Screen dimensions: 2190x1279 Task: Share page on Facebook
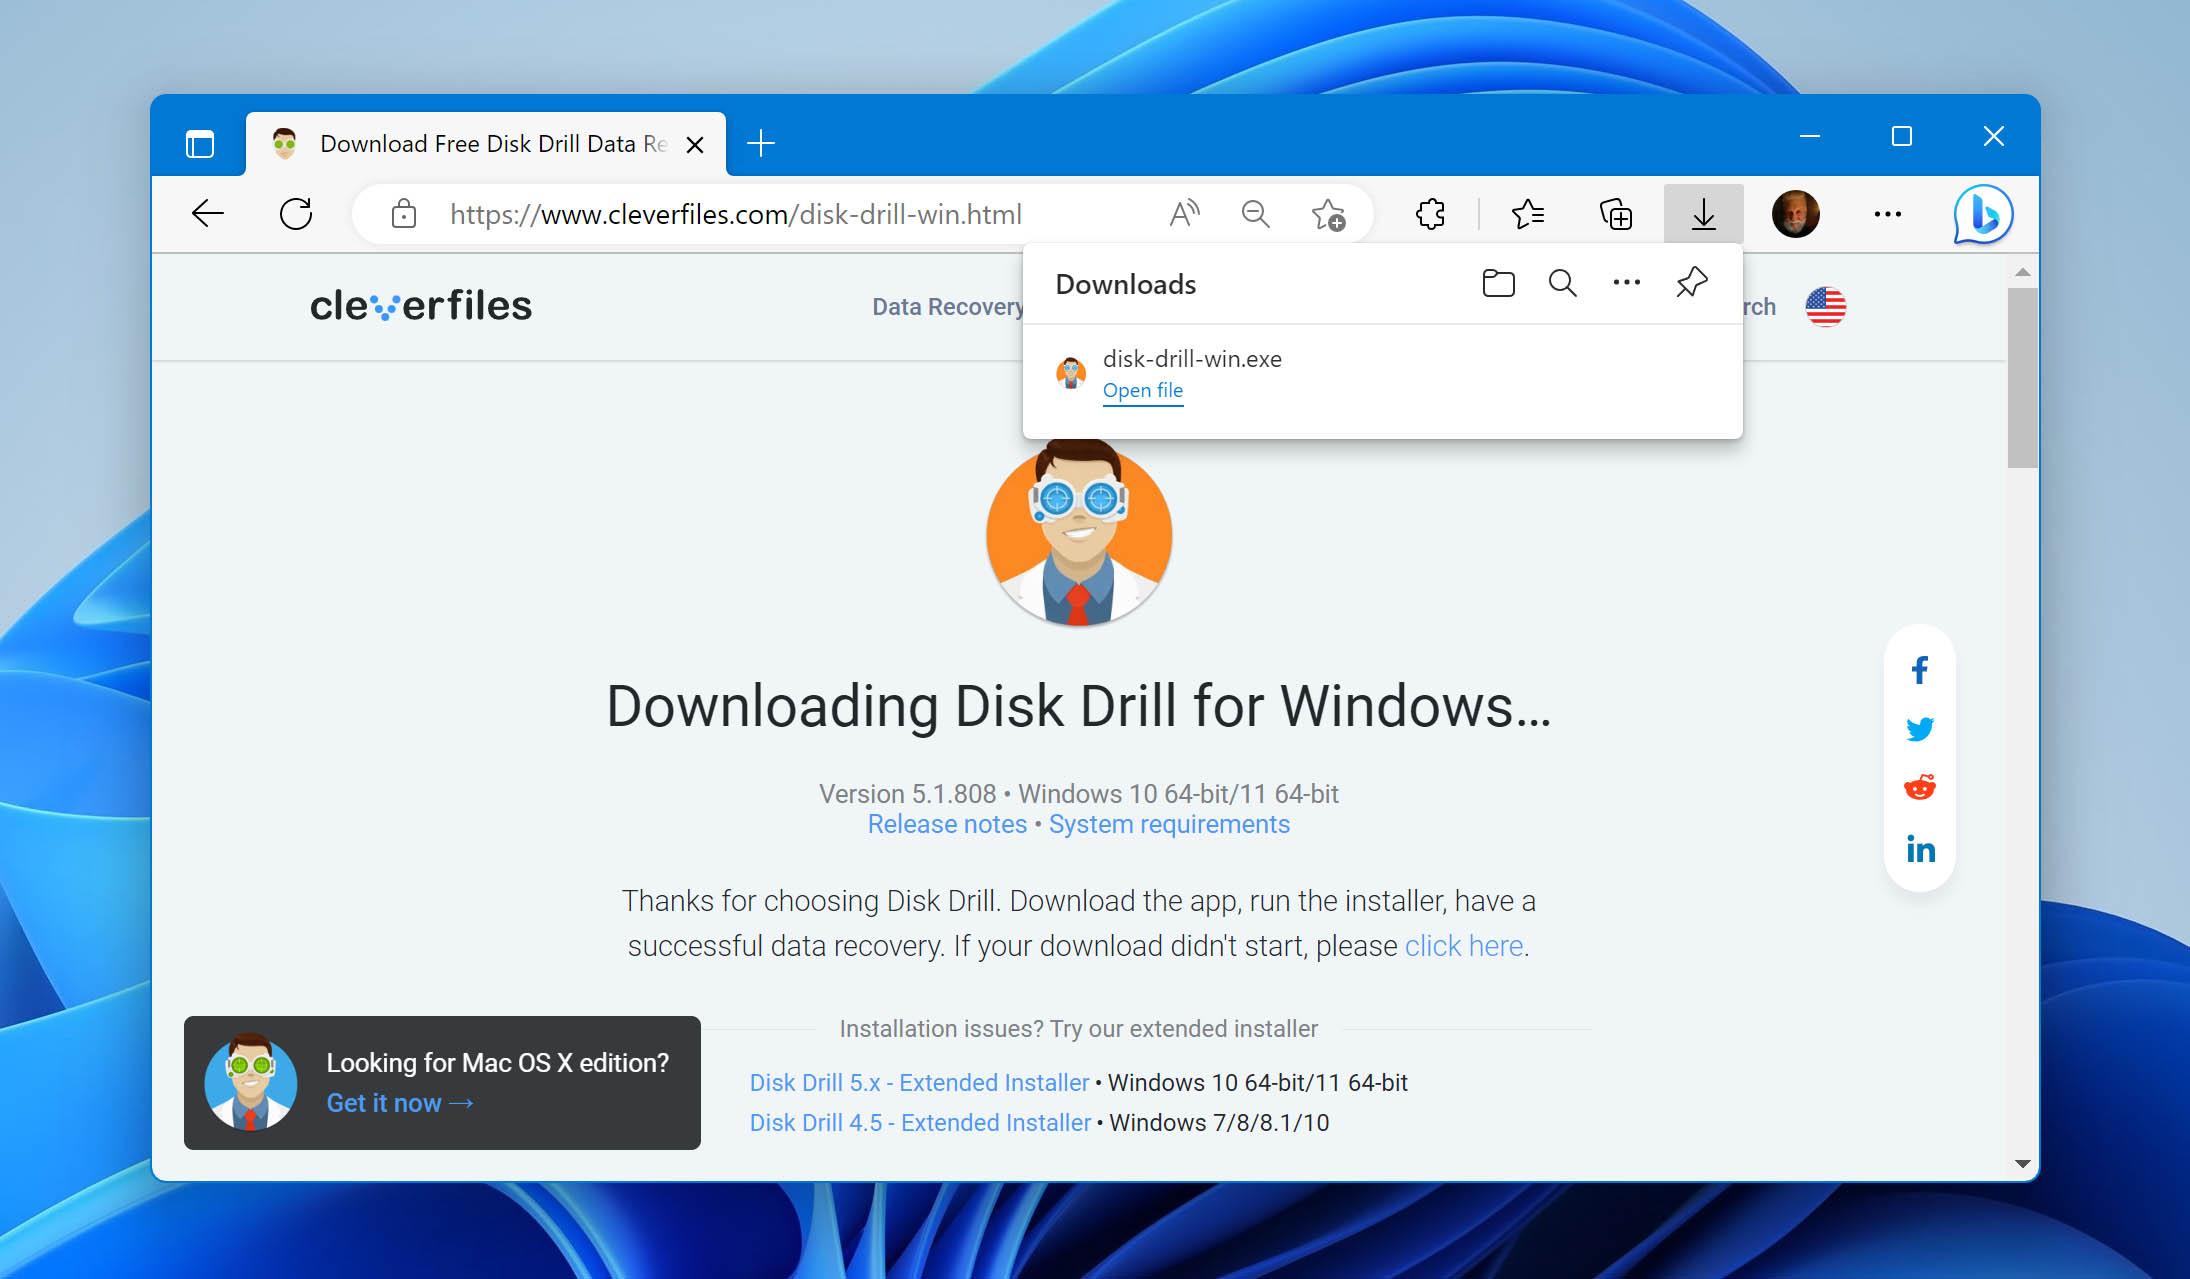[x=1919, y=670]
